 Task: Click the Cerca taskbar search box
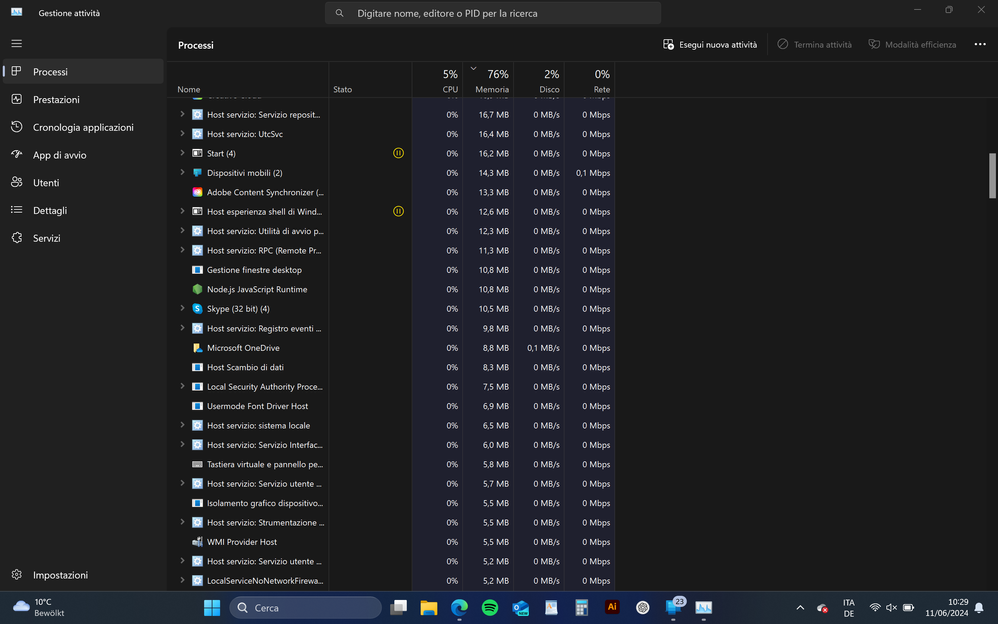306,607
